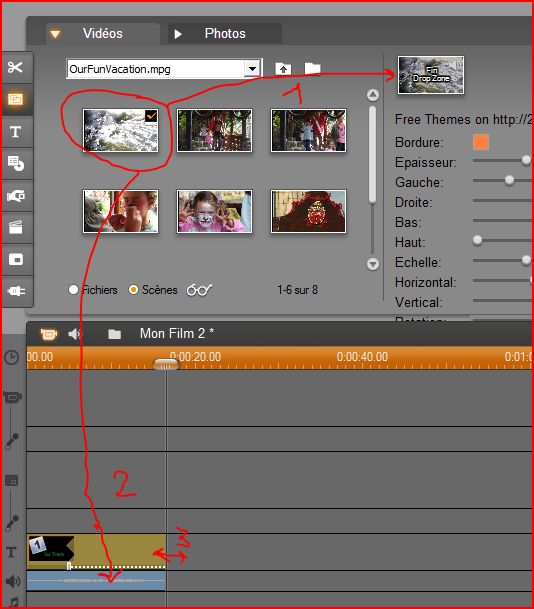Screen dimensions: 534x609
Task: Open the picture-in-picture overlay tool
Action: (x=16, y=259)
